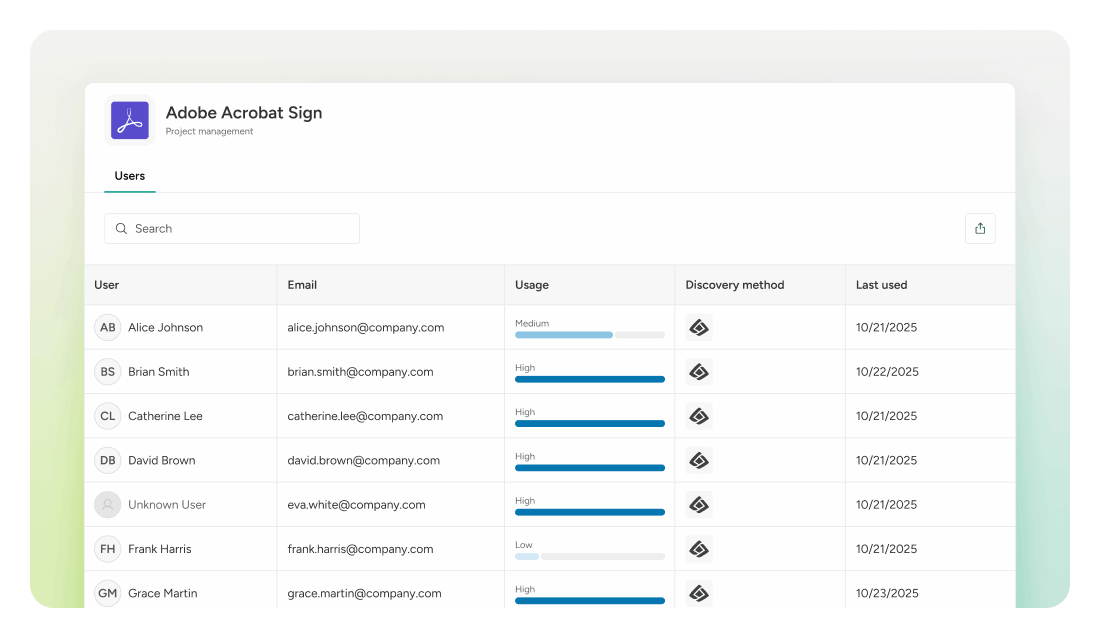The height and width of the screenshot is (636, 1100).
Task: Click Frank Harris's discovery method icon
Action: (x=699, y=549)
